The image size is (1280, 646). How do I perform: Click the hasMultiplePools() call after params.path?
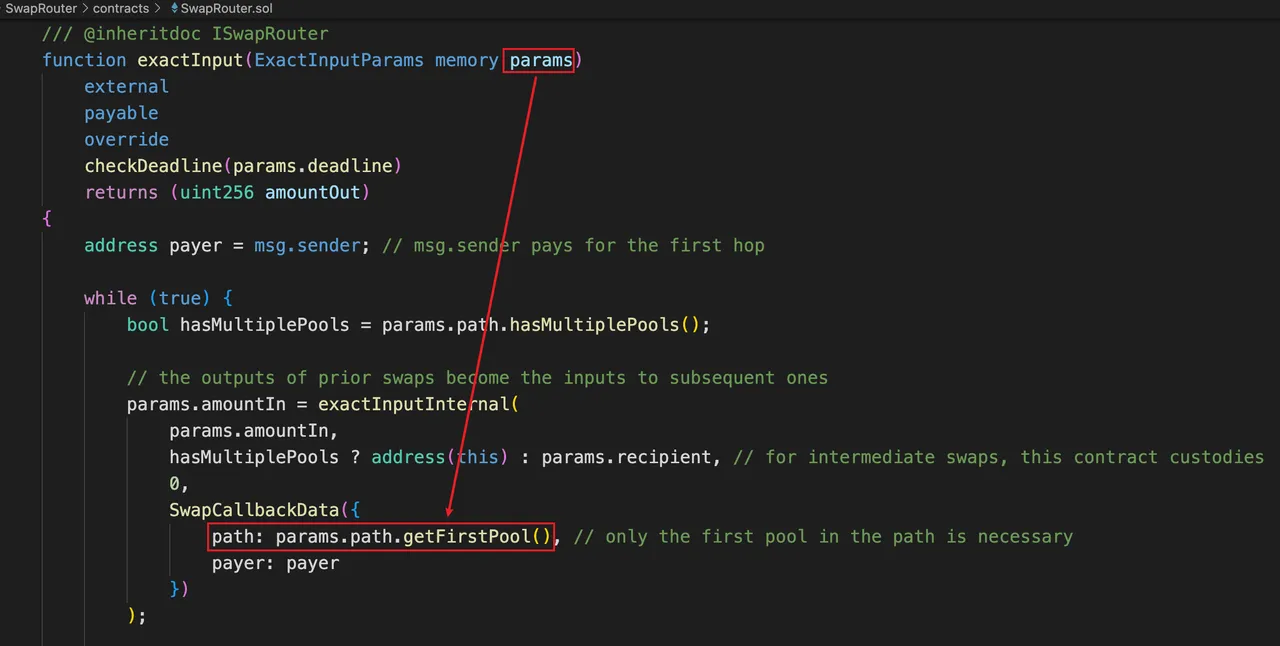605,325
